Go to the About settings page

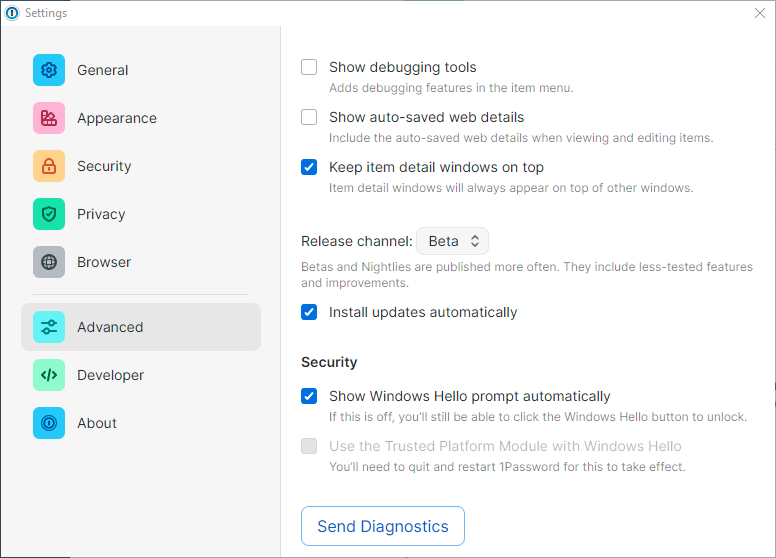(97, 423)
